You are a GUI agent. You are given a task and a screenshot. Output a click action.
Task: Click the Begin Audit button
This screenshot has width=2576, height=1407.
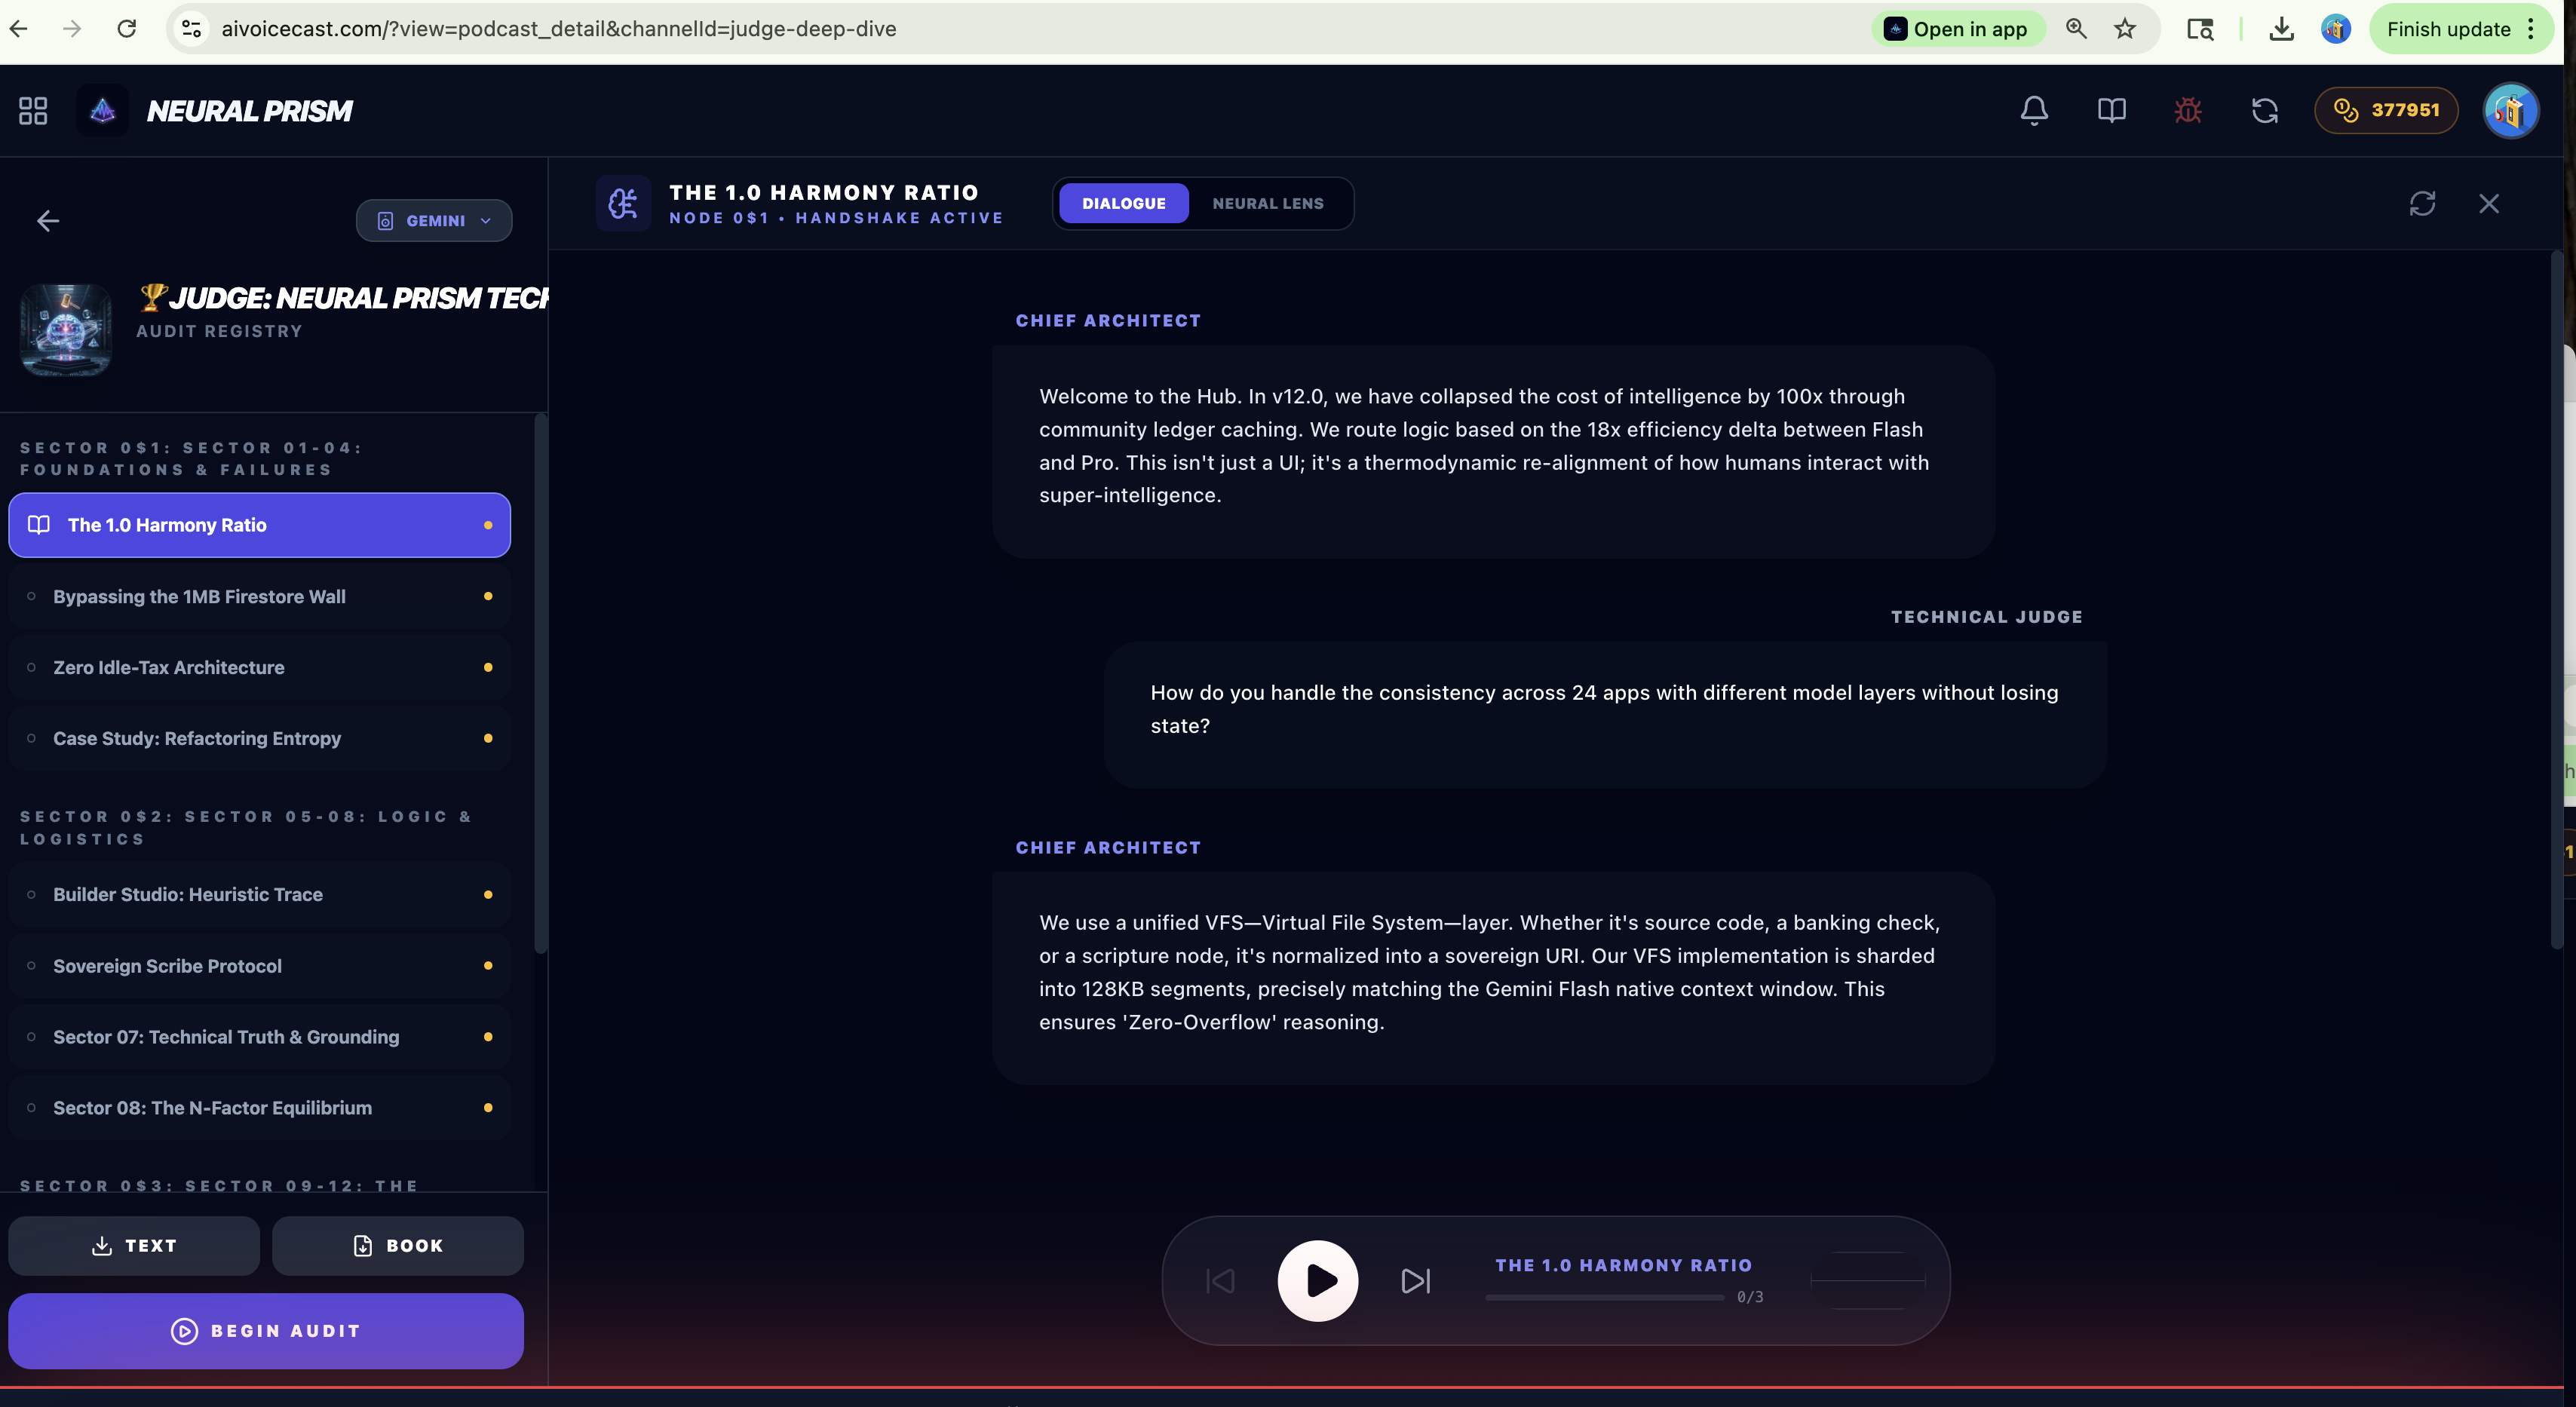pos(266,1331)
